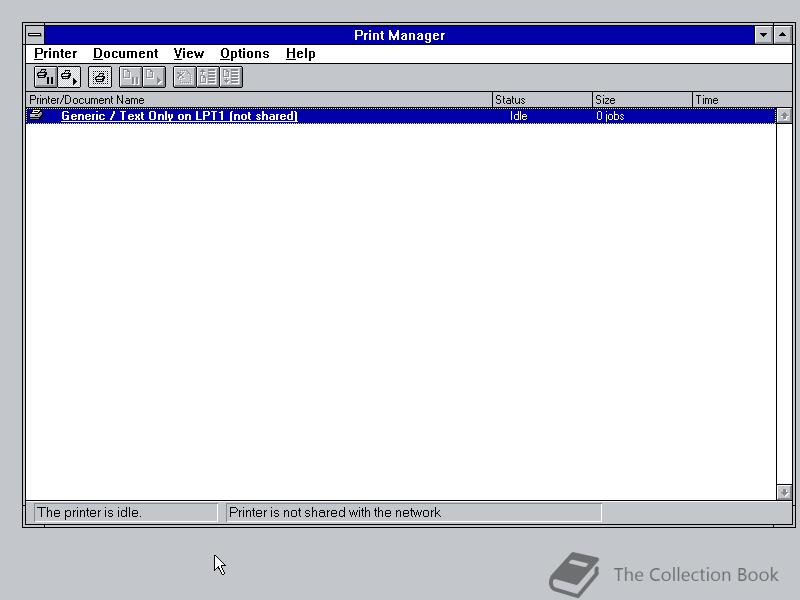Click the scrollbar down arrow
Image resolution: width=800 pixels, height=600 pixels.
784,492
